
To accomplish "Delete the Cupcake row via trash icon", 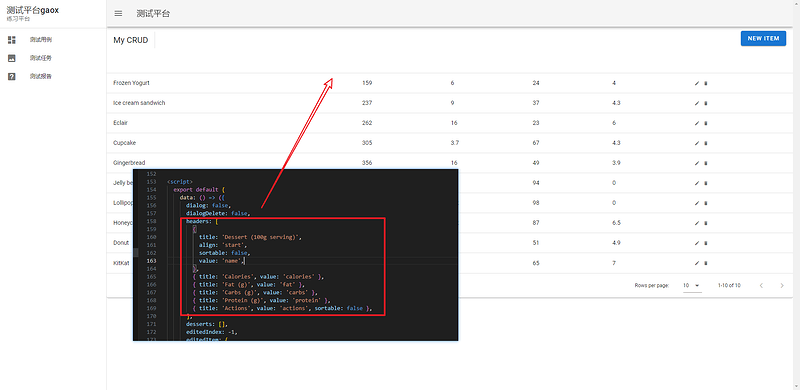I will click(x=706, y=143).
